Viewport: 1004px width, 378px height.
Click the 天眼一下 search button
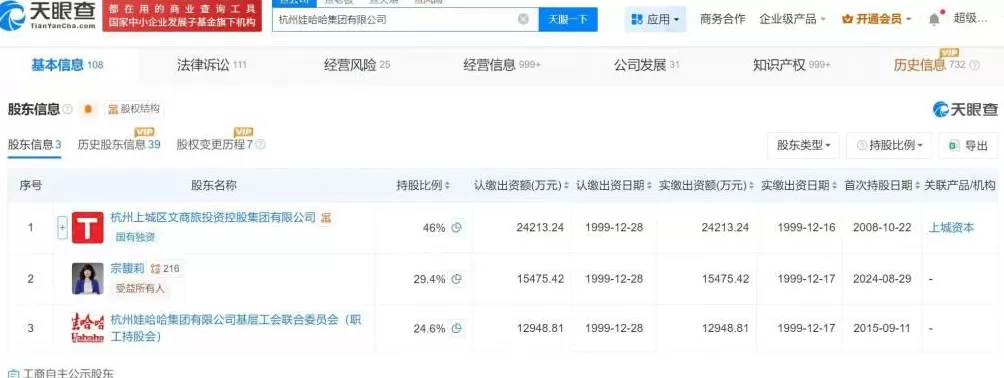coord(568,19)
